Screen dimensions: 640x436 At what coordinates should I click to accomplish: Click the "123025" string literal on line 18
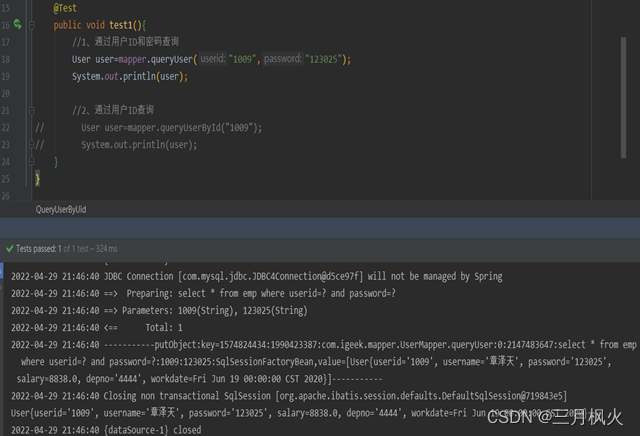coord(324,59)
